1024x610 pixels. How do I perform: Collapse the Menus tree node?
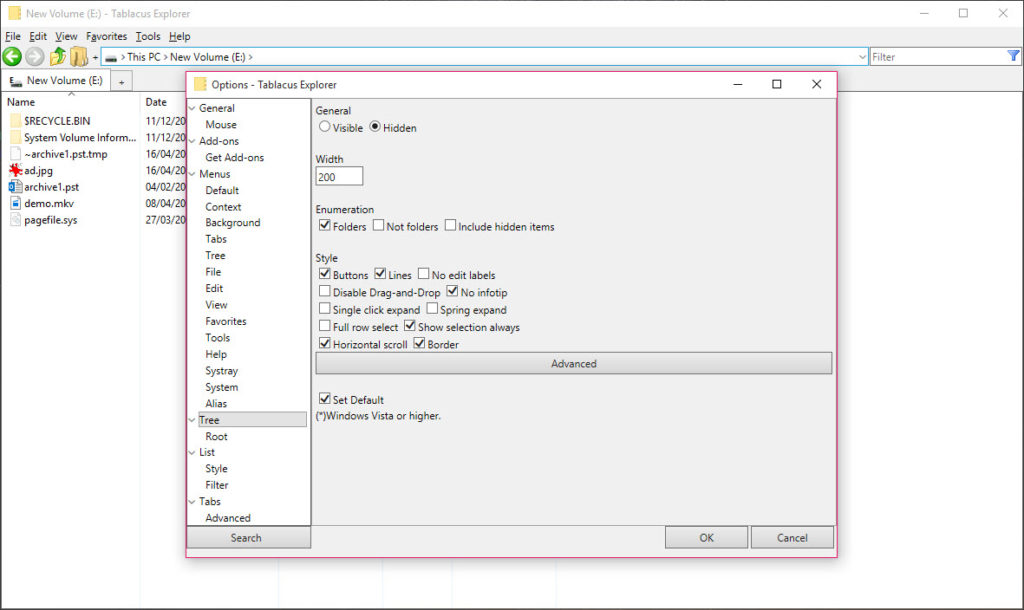tap(192, 174)
